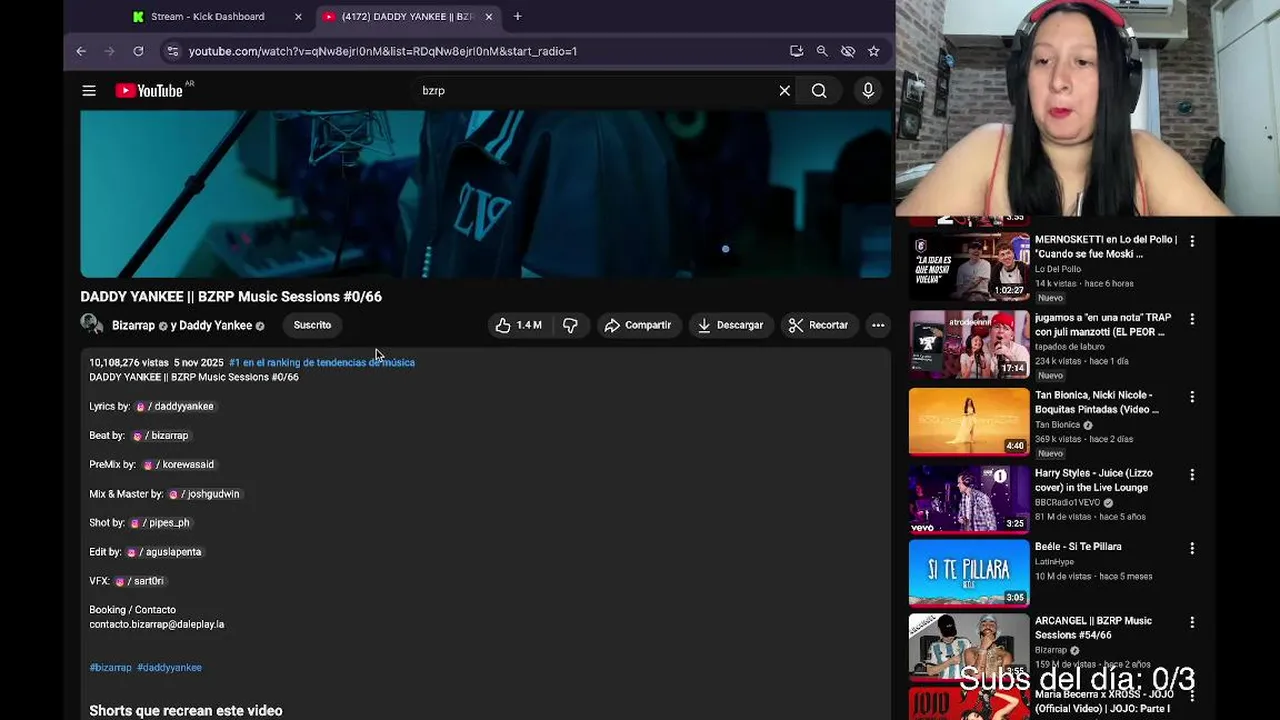This screenshot has height=720, width=1280.
Task: Click the magnifying glass search button
Action: [819, 91]
